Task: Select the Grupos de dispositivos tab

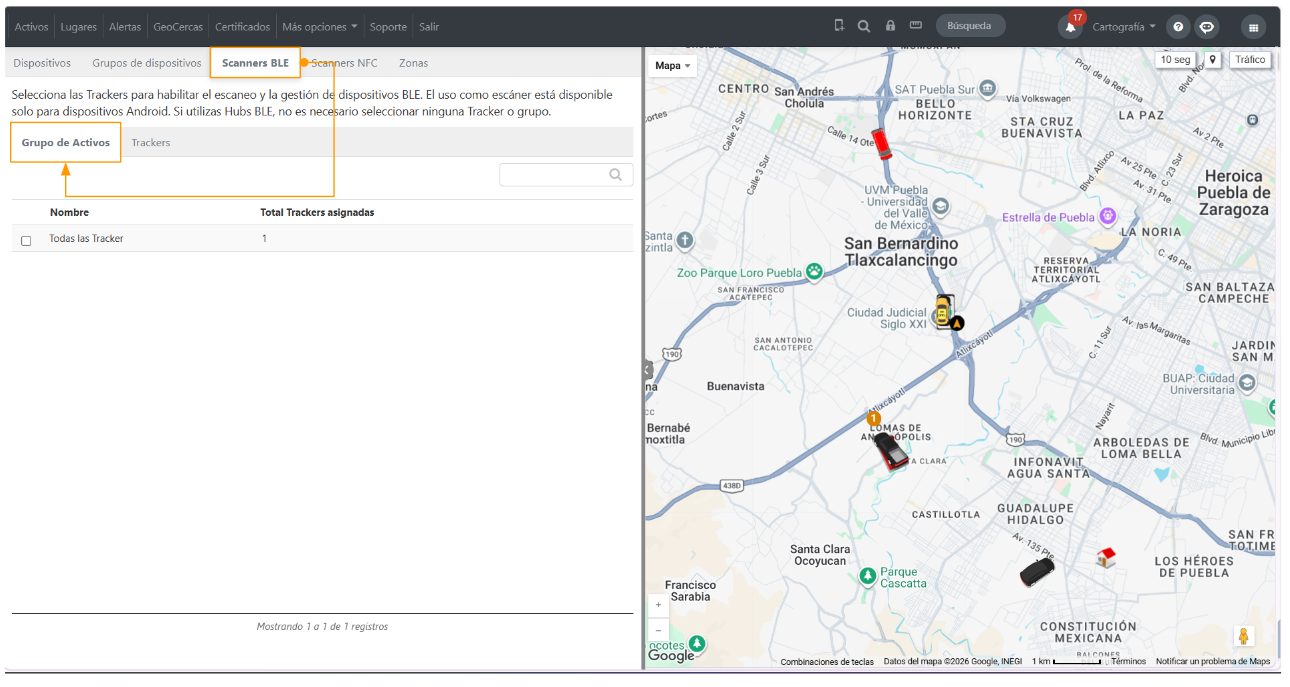Action: (147, 63)
